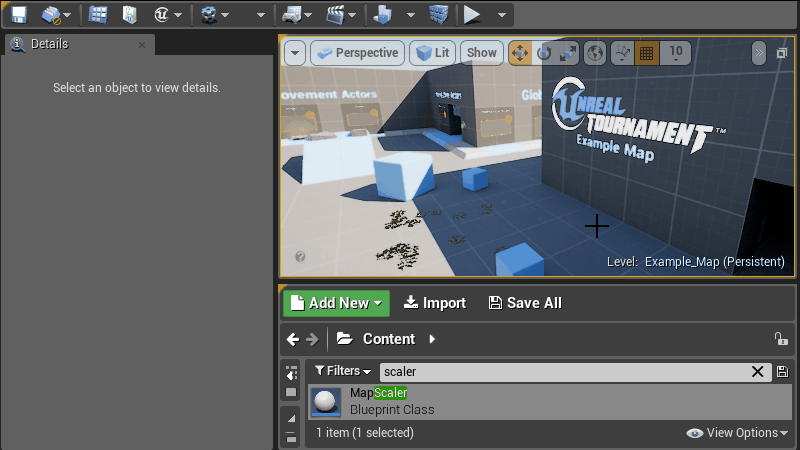This screenshot has height=450, width=800.
Task: Click the Details panel magnifier icon
Action: pyautogui.click(x=18, y=44)
